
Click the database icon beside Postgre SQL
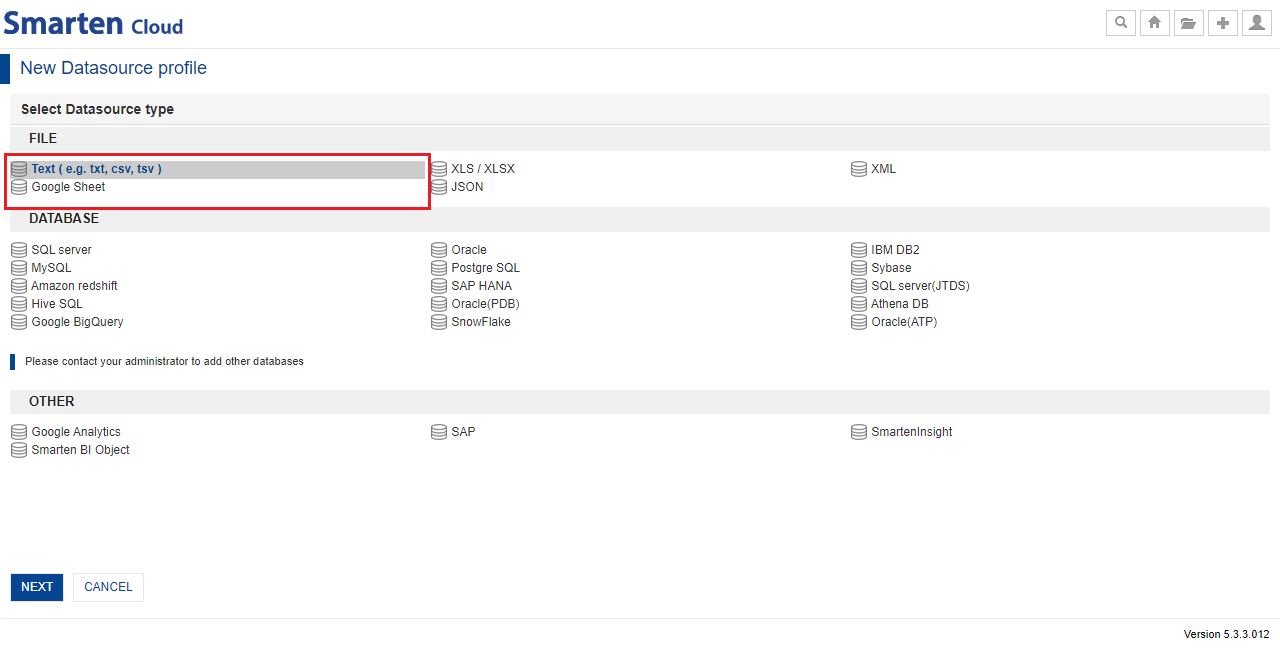click(439, 268)
